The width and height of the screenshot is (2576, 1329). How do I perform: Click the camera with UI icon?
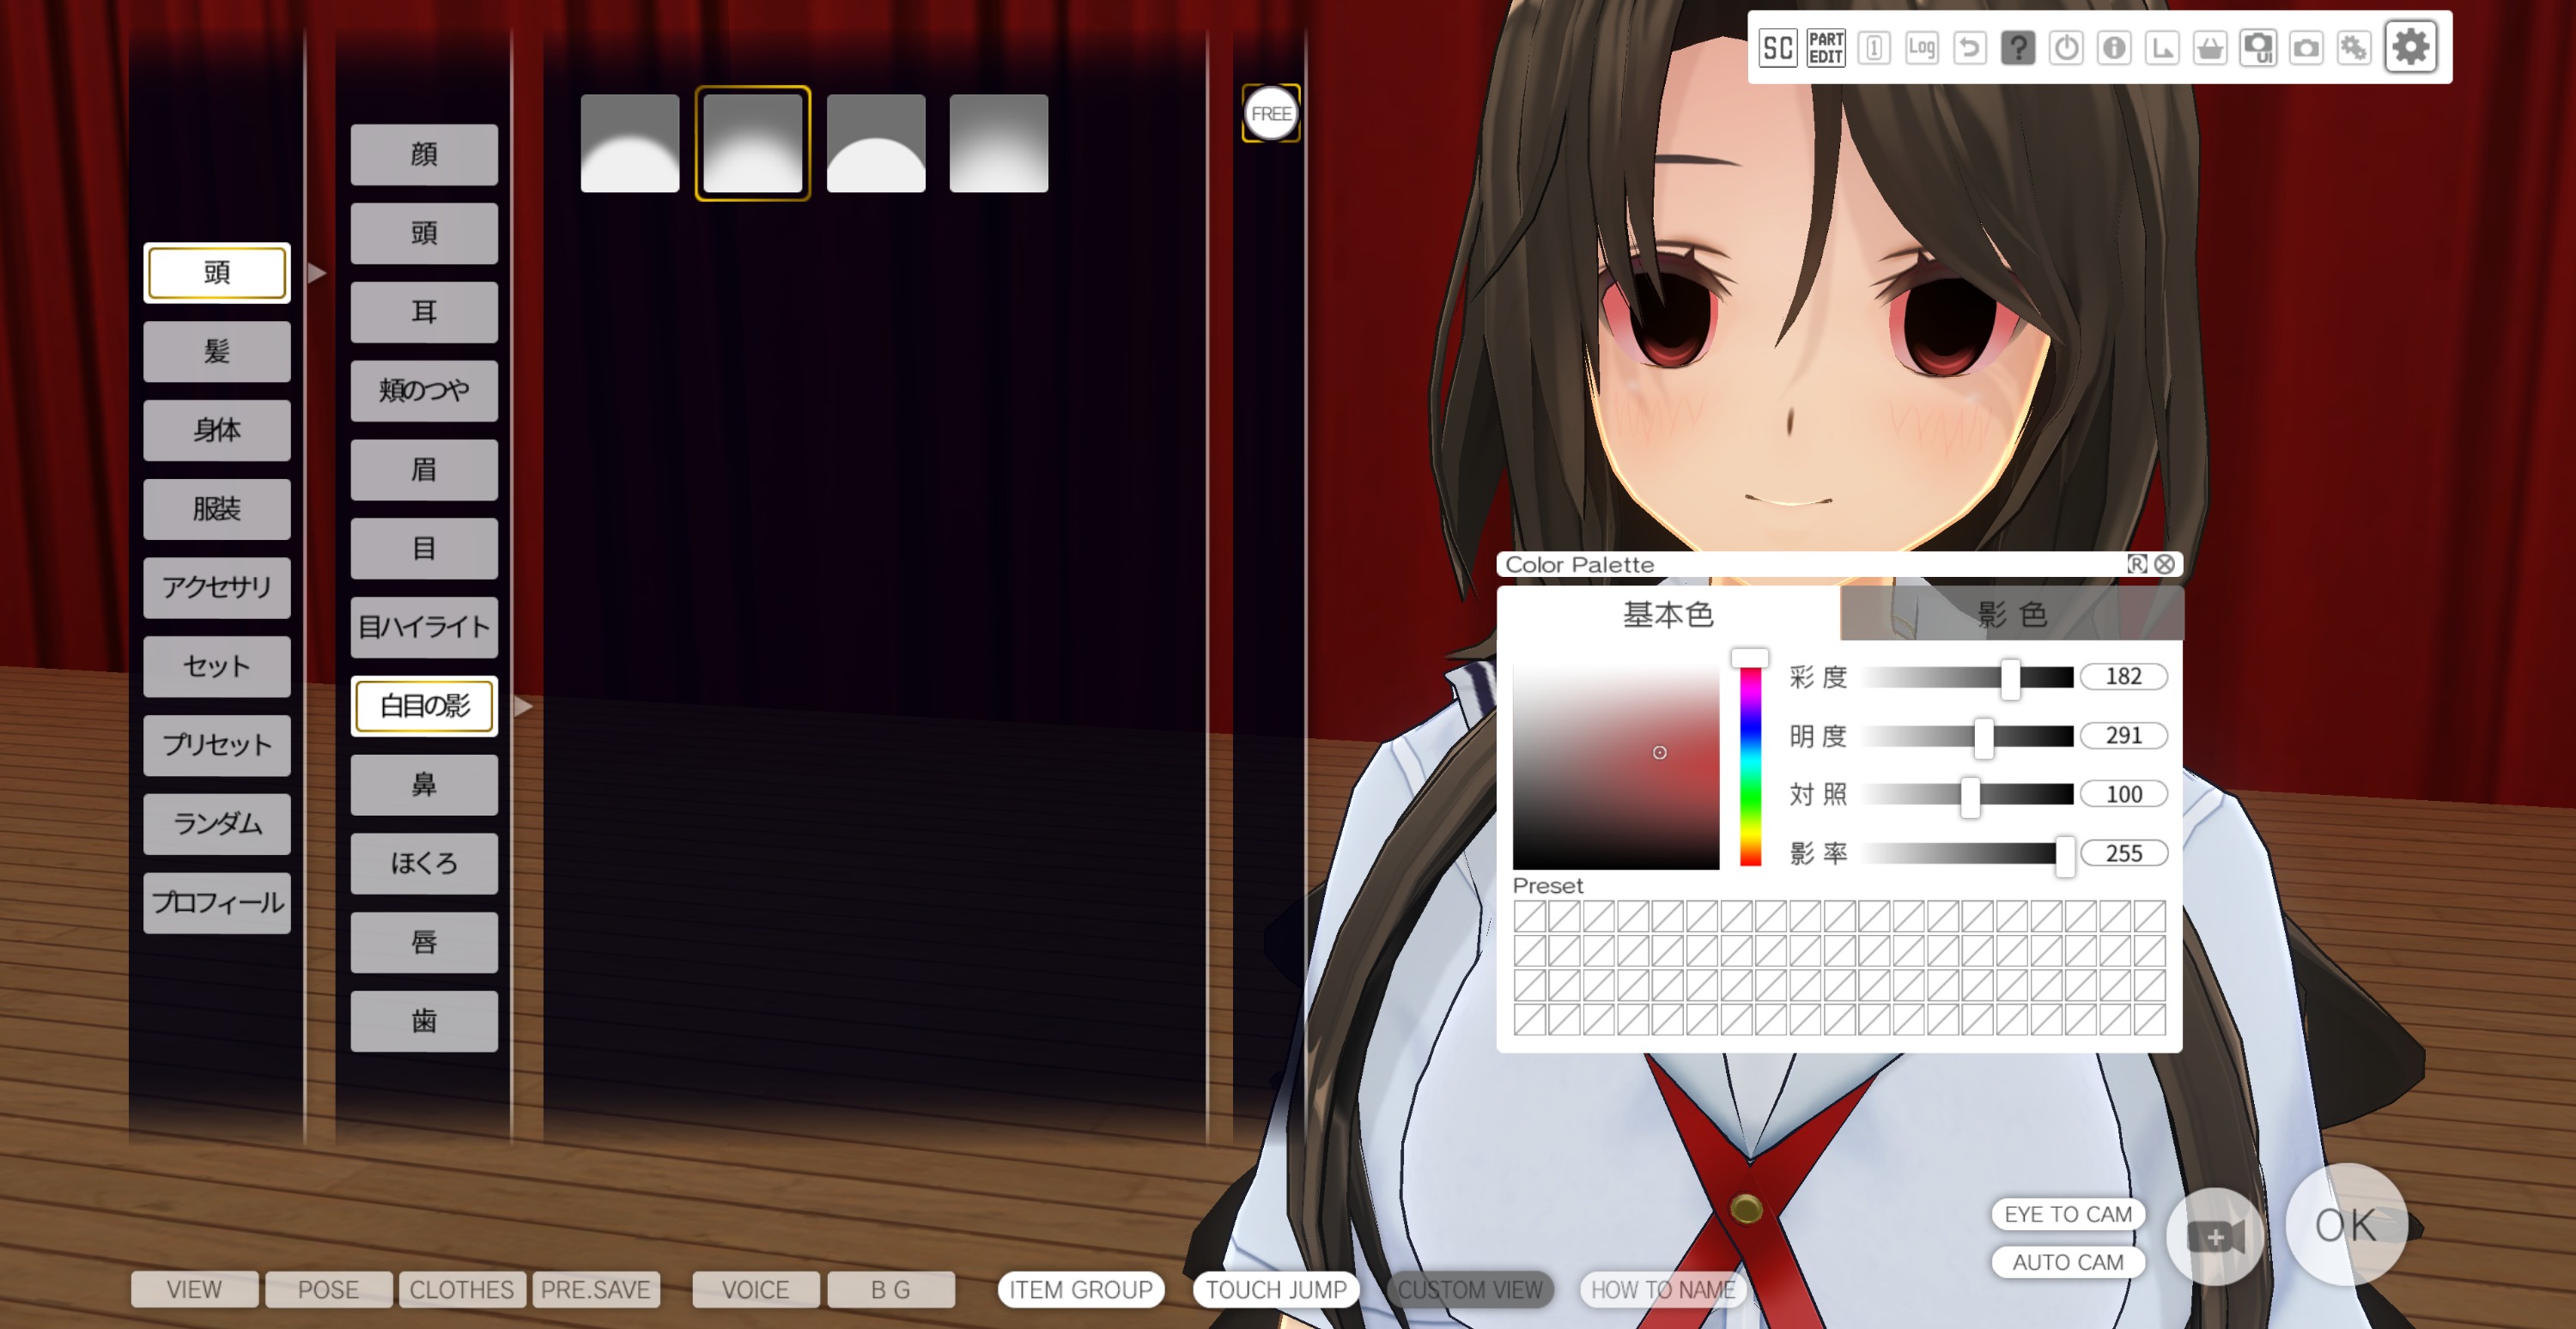point(2258,47)
